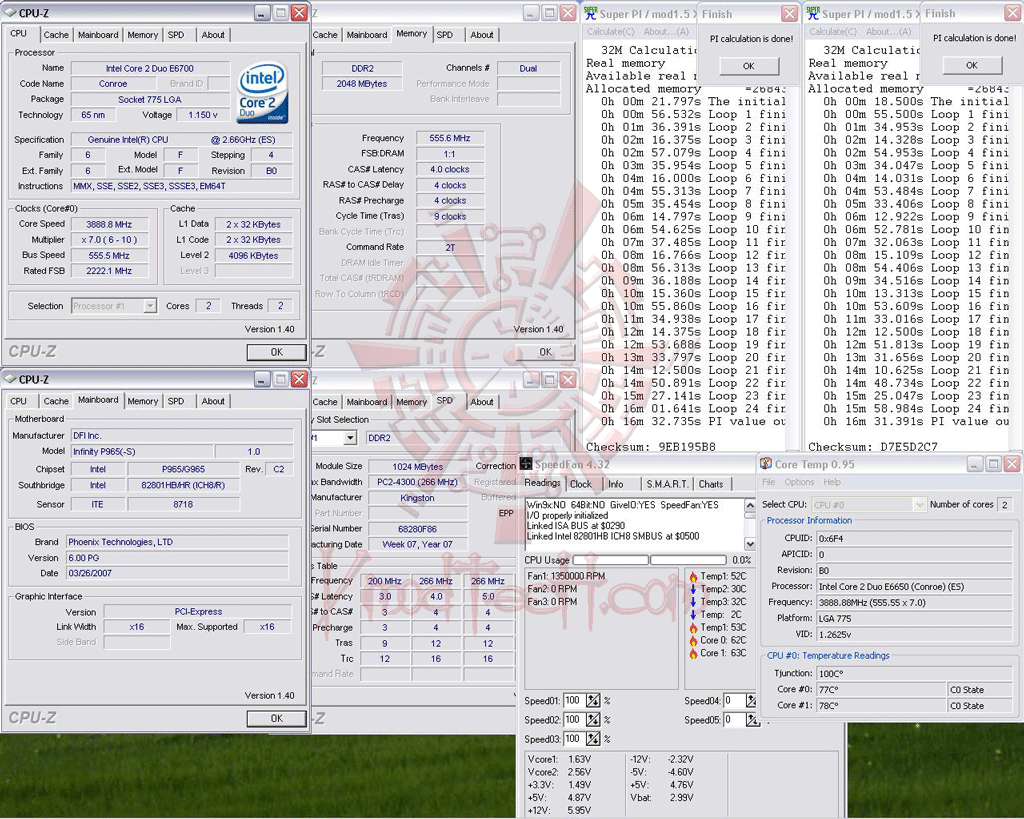Image resolution: width=1024 pixels, height=819 pixels.
Task: Select the Cache tab in the Kingston SPD CPU-Z window
Action: point(325,402)
